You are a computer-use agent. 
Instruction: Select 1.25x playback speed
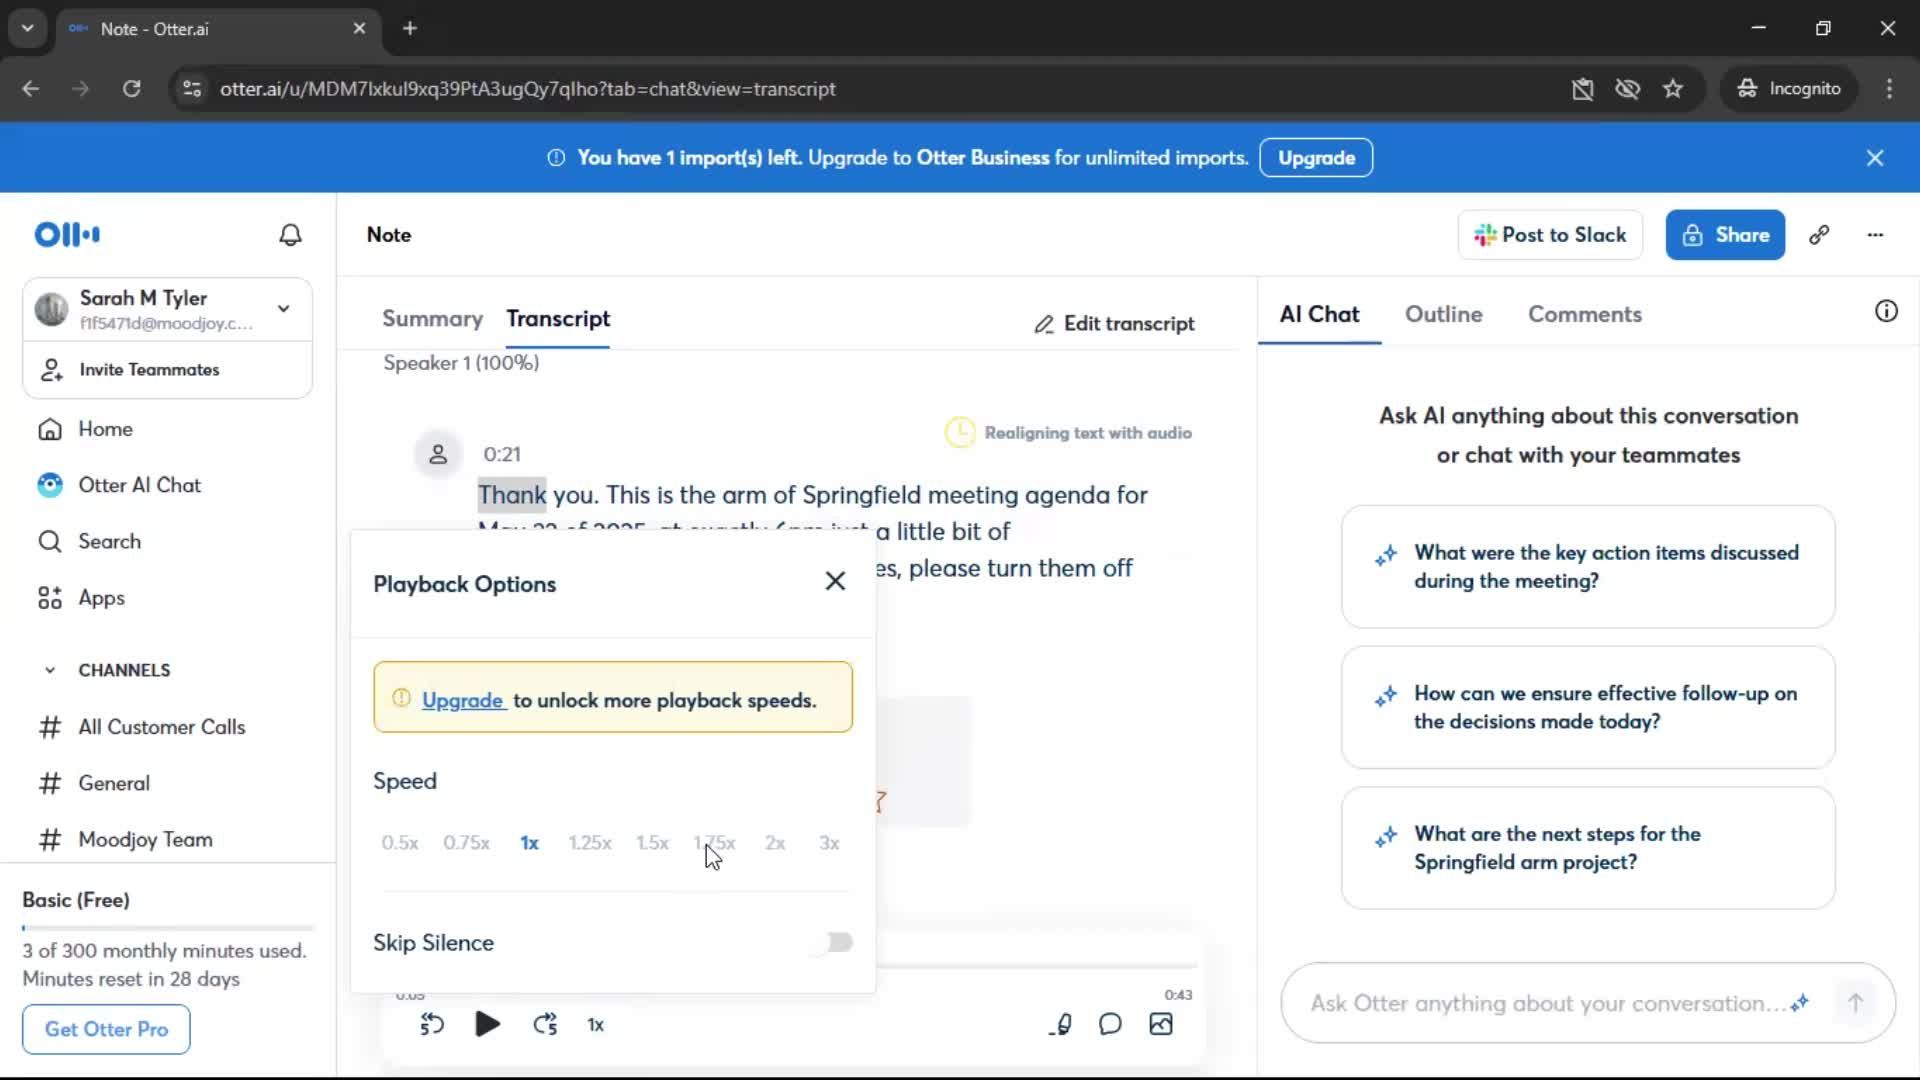click(590, 843)
